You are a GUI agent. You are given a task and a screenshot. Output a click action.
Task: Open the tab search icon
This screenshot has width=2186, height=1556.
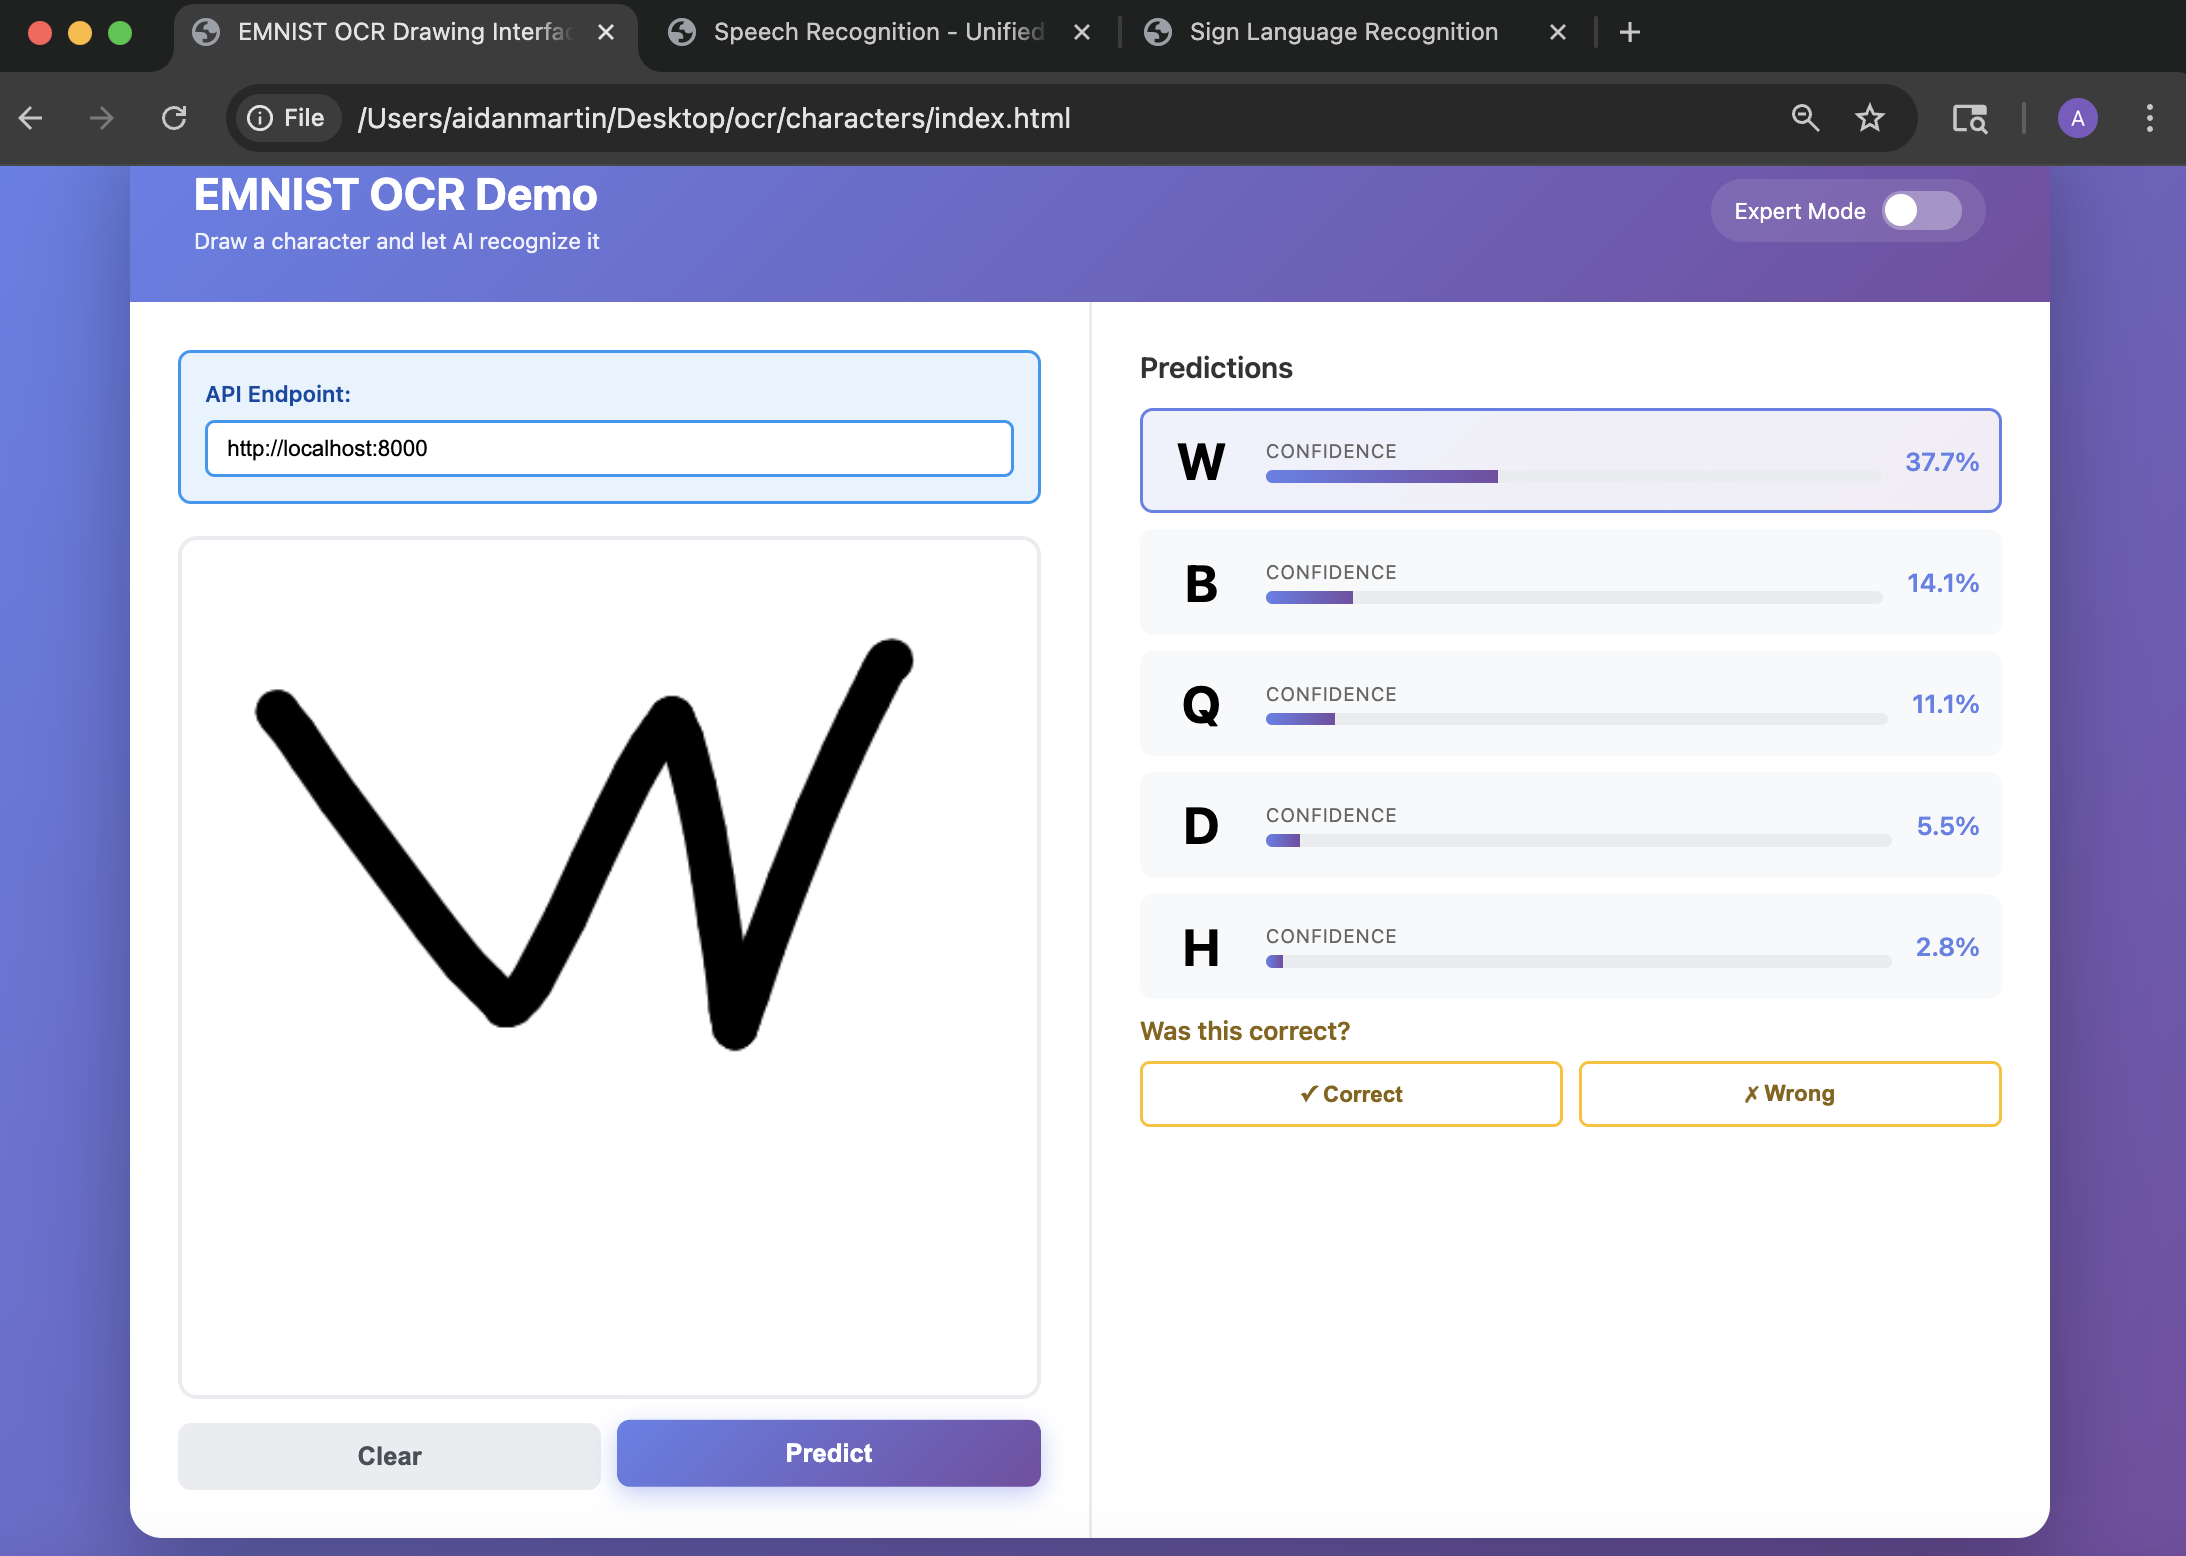coord(1969,118)
